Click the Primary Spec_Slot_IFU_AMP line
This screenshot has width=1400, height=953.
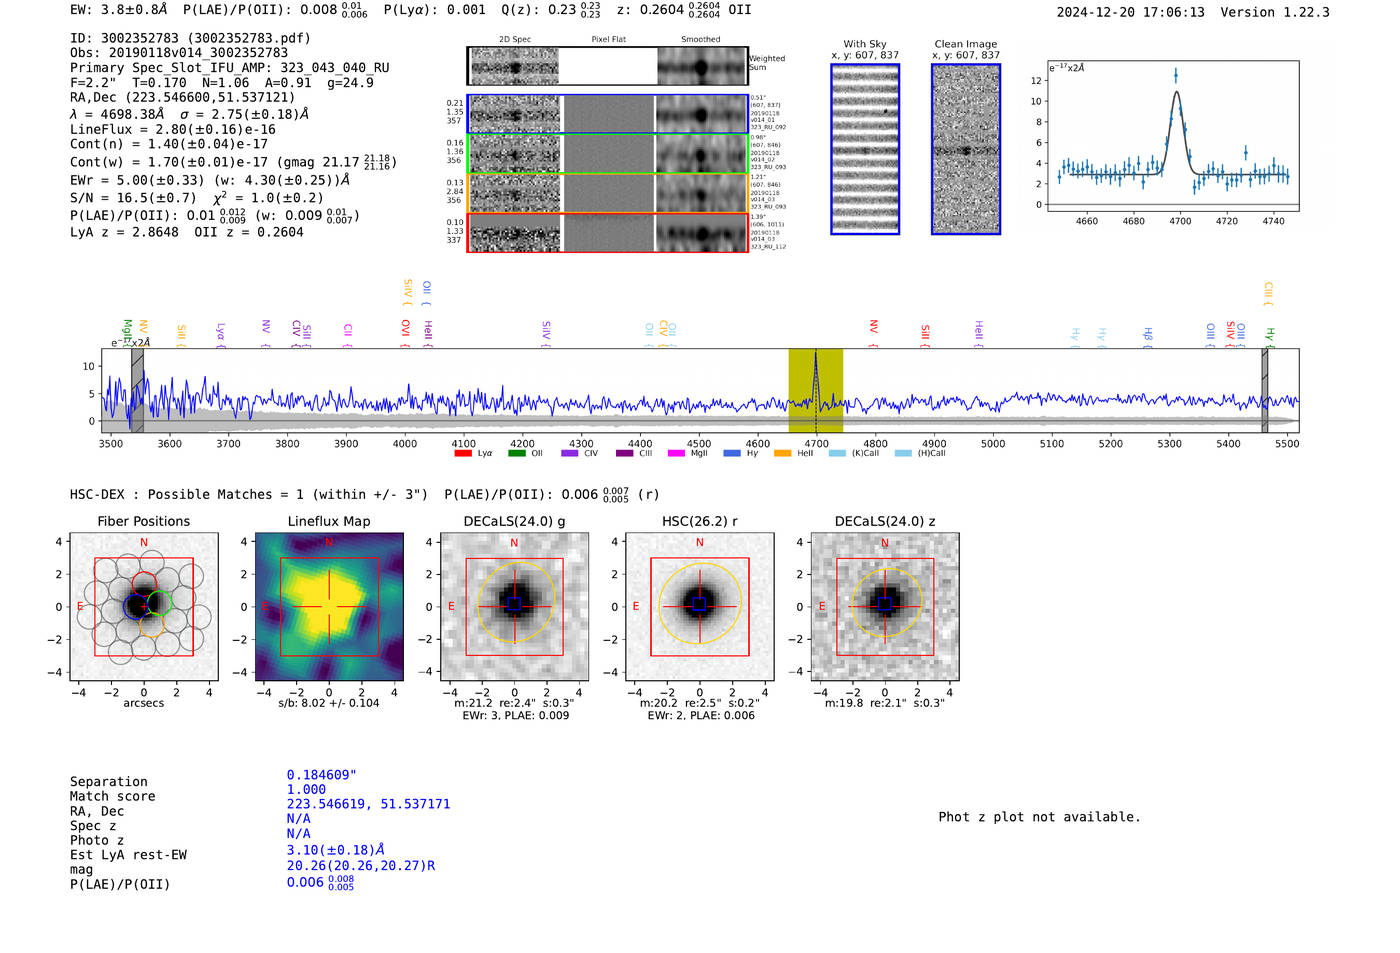pyautogui.click(x=229, y=68)
